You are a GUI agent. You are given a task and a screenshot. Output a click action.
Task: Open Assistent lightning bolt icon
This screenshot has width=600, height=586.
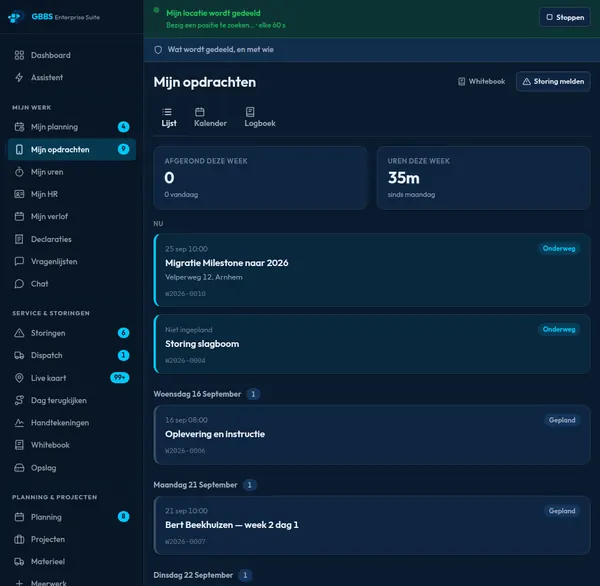pos(19,77)
